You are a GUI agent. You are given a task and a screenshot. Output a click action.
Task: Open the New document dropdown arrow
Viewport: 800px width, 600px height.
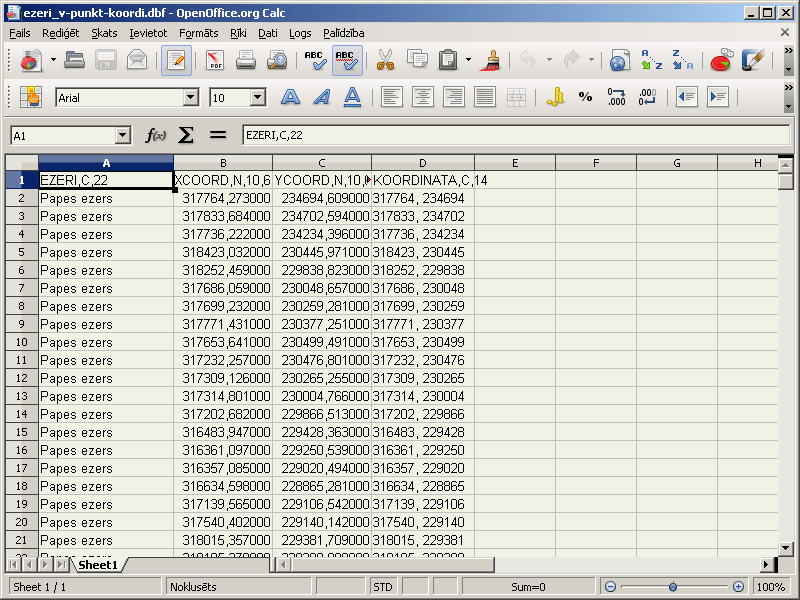click(x=53, y=60)
